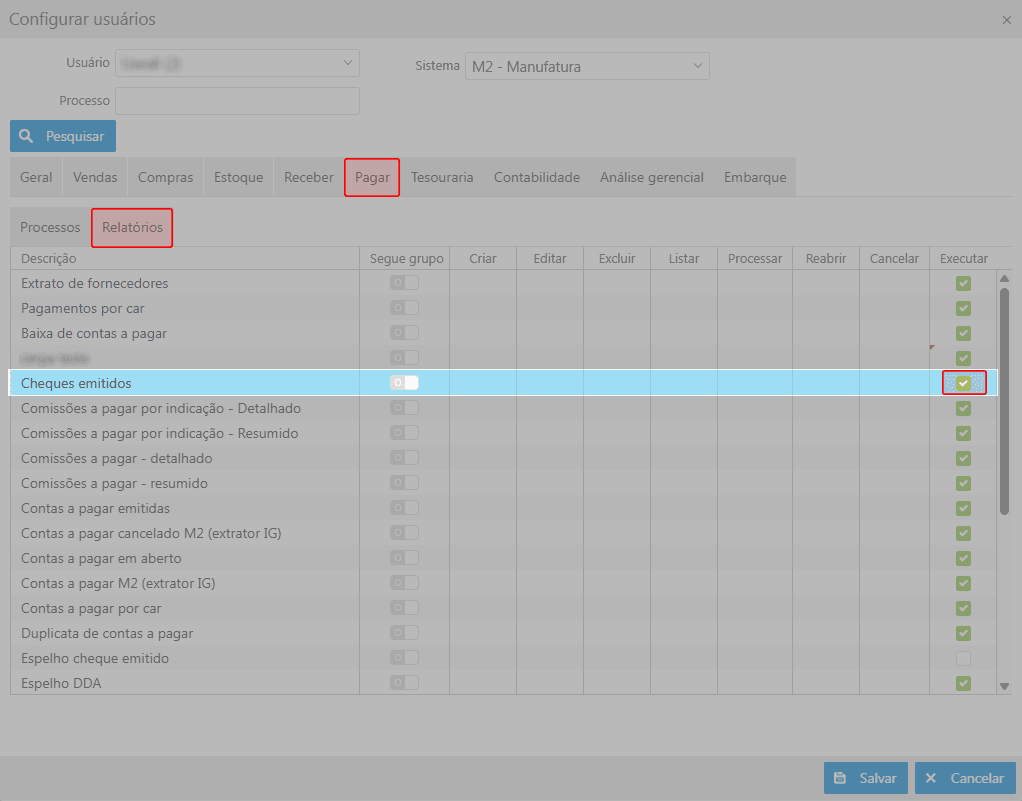The height and width of the screenshot is (801, 1022).
Task: Focus the Processo input field
Action: (237, 101)
